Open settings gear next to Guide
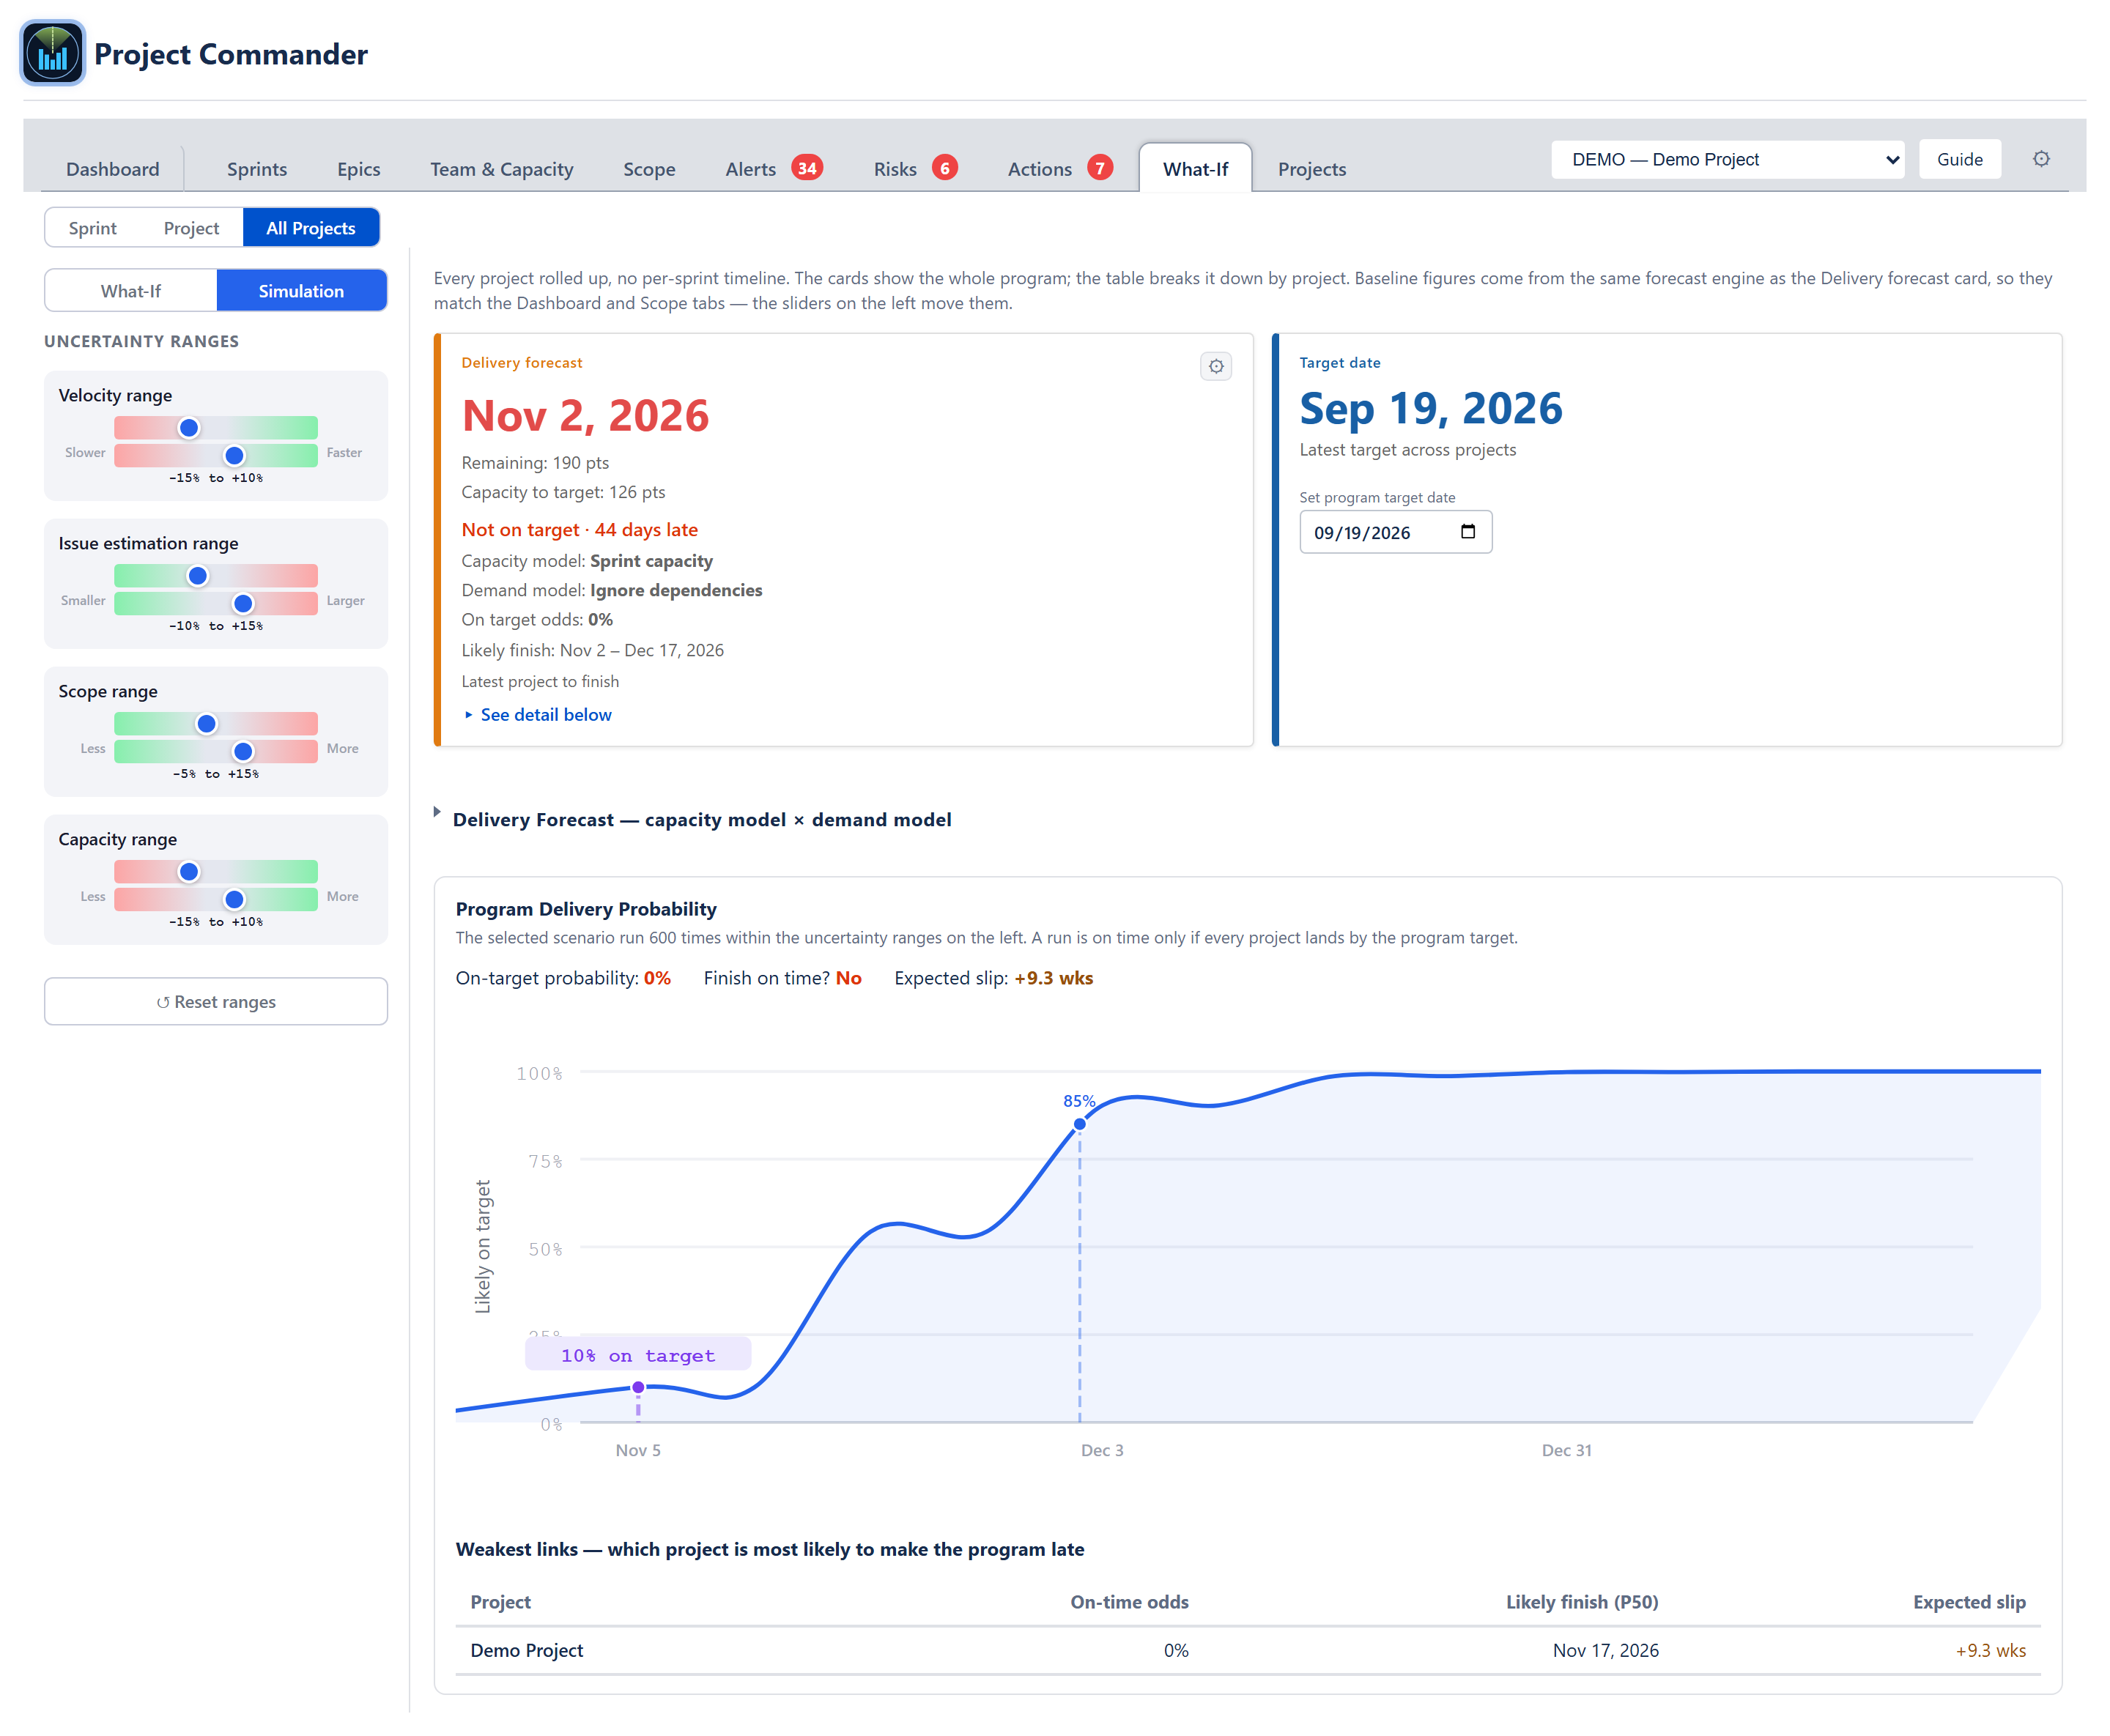Viewport: 2110px width, 1736px height. point(2040,159)
